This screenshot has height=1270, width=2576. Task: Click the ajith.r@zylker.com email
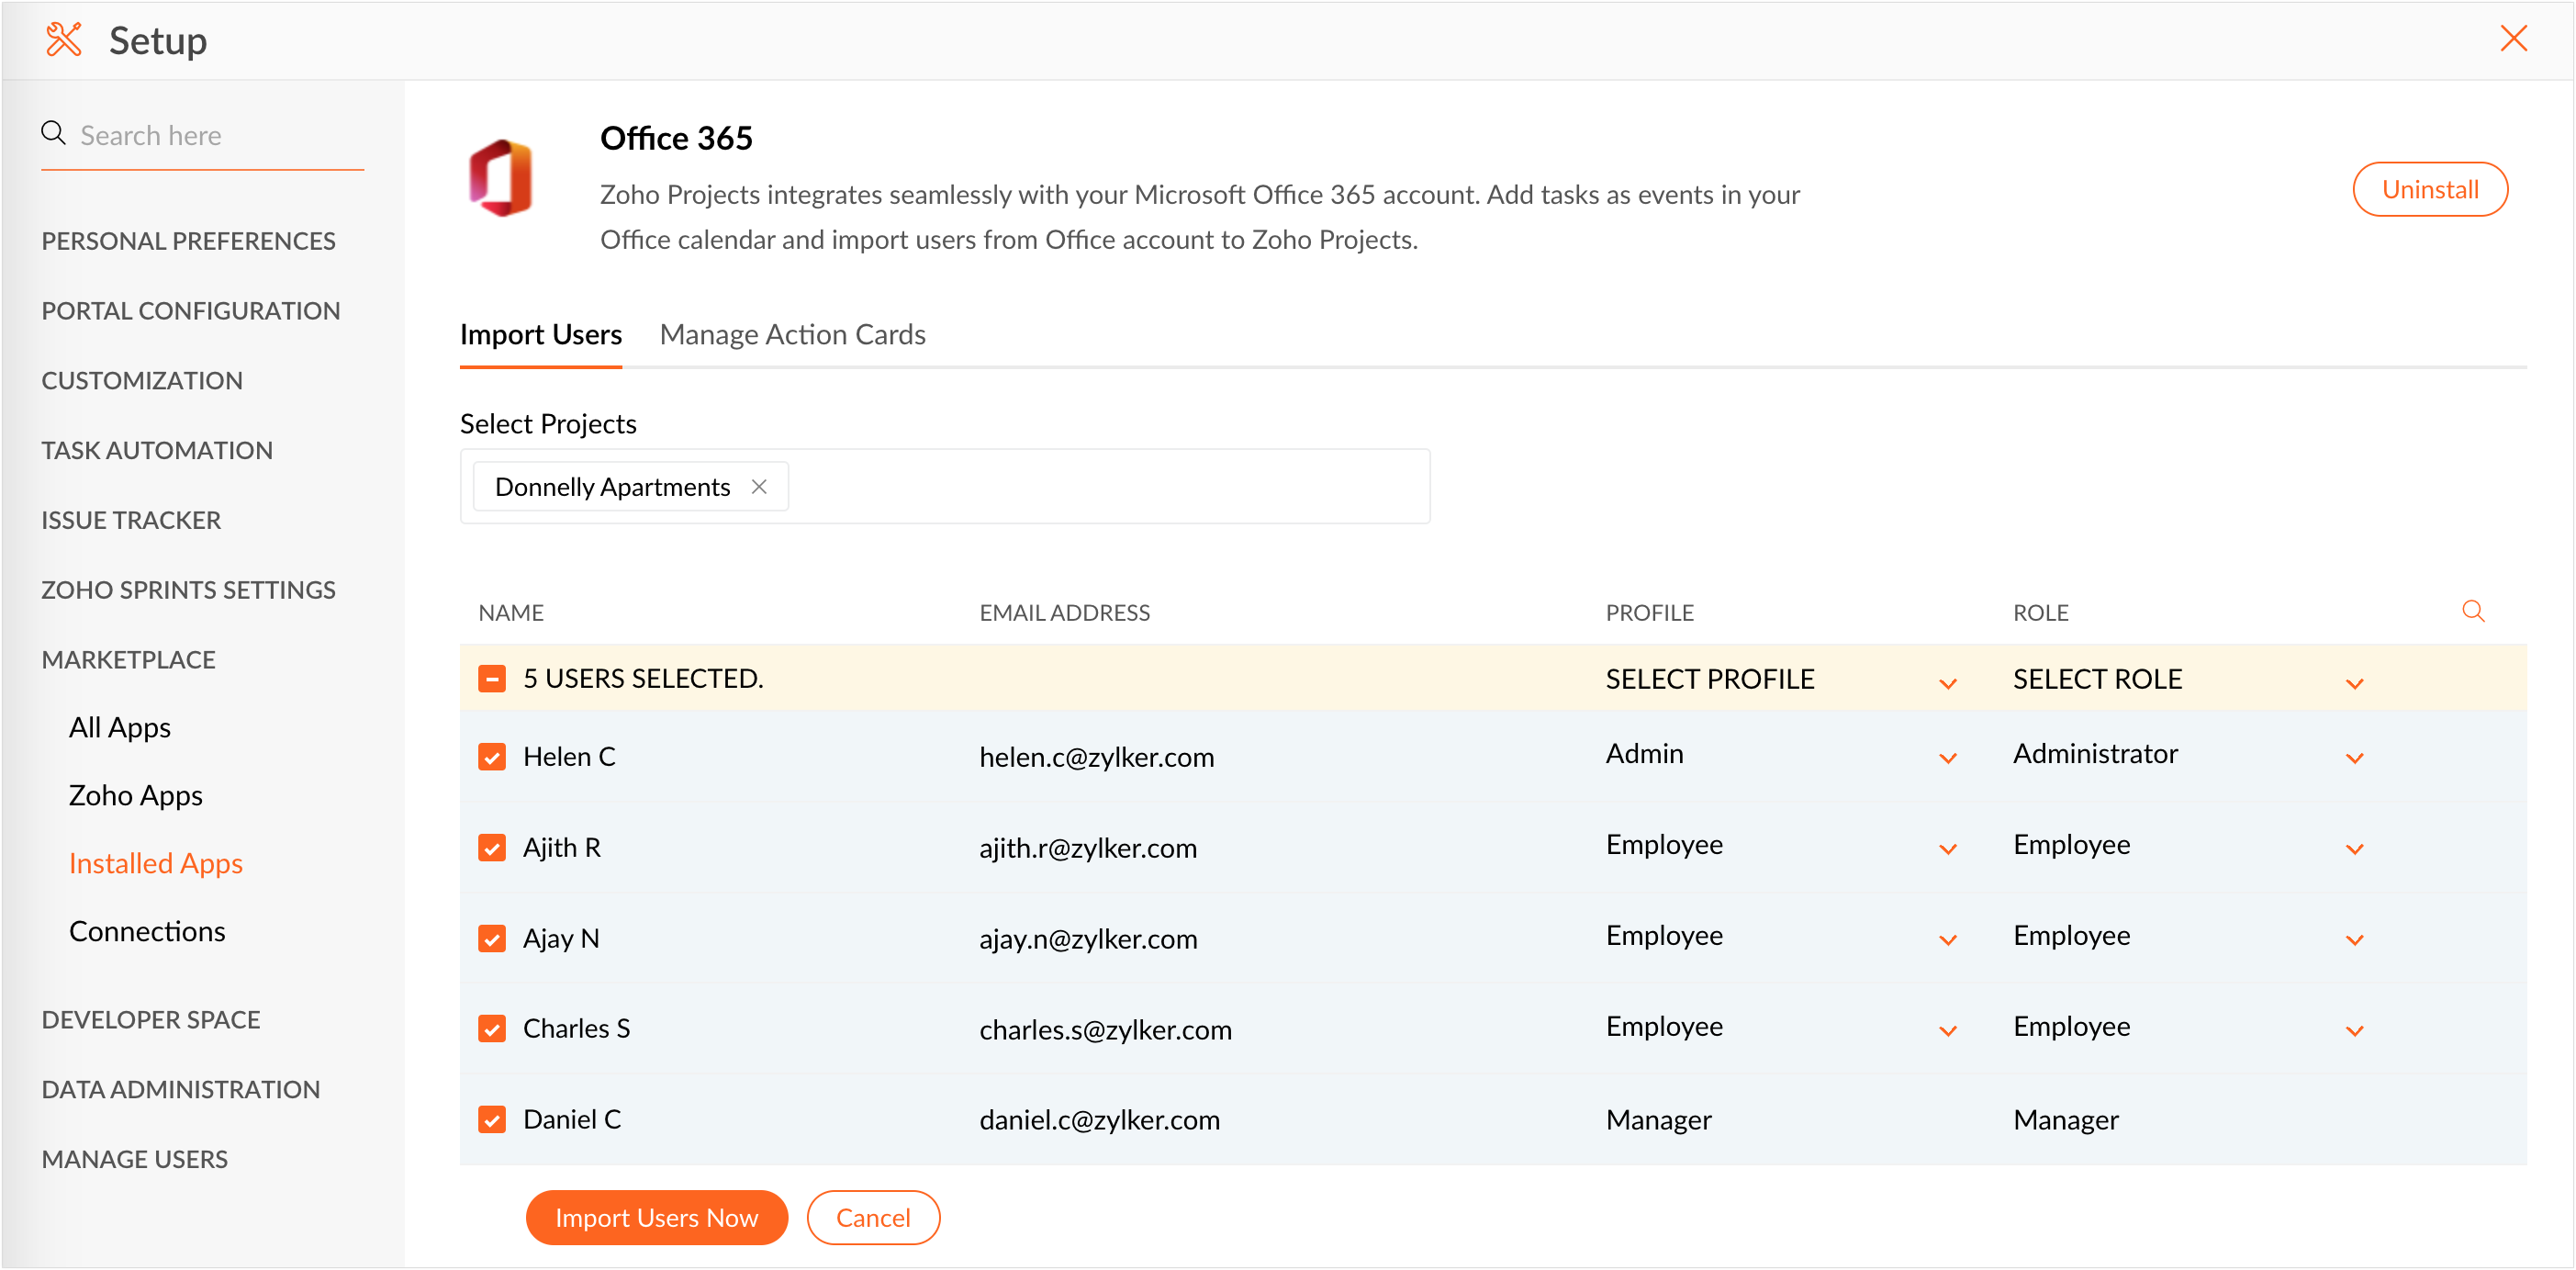click(x=1088, y=849)
